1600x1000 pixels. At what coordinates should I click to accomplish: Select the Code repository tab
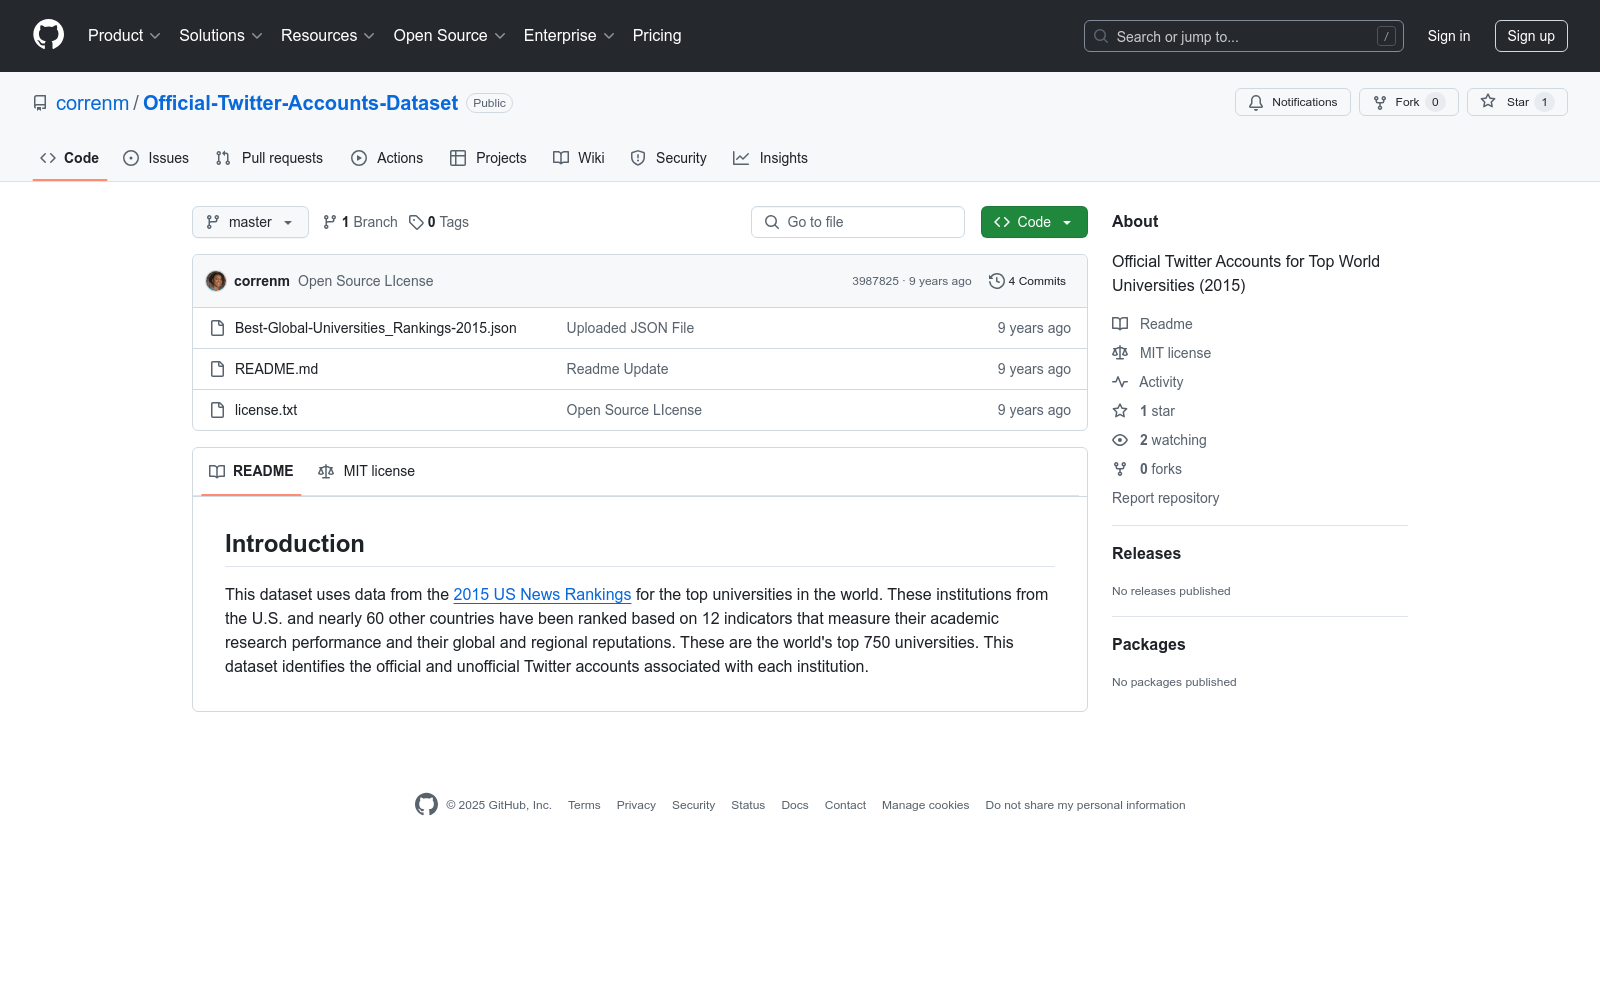pos(70,158)
